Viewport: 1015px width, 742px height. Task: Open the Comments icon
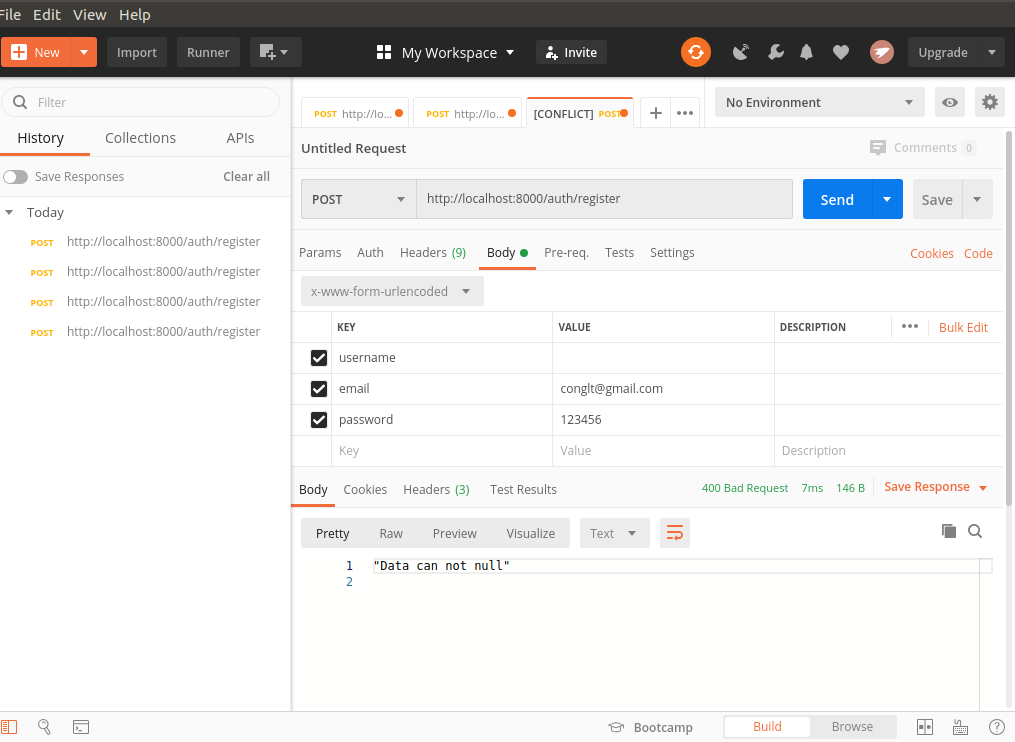tap(878, 148)
